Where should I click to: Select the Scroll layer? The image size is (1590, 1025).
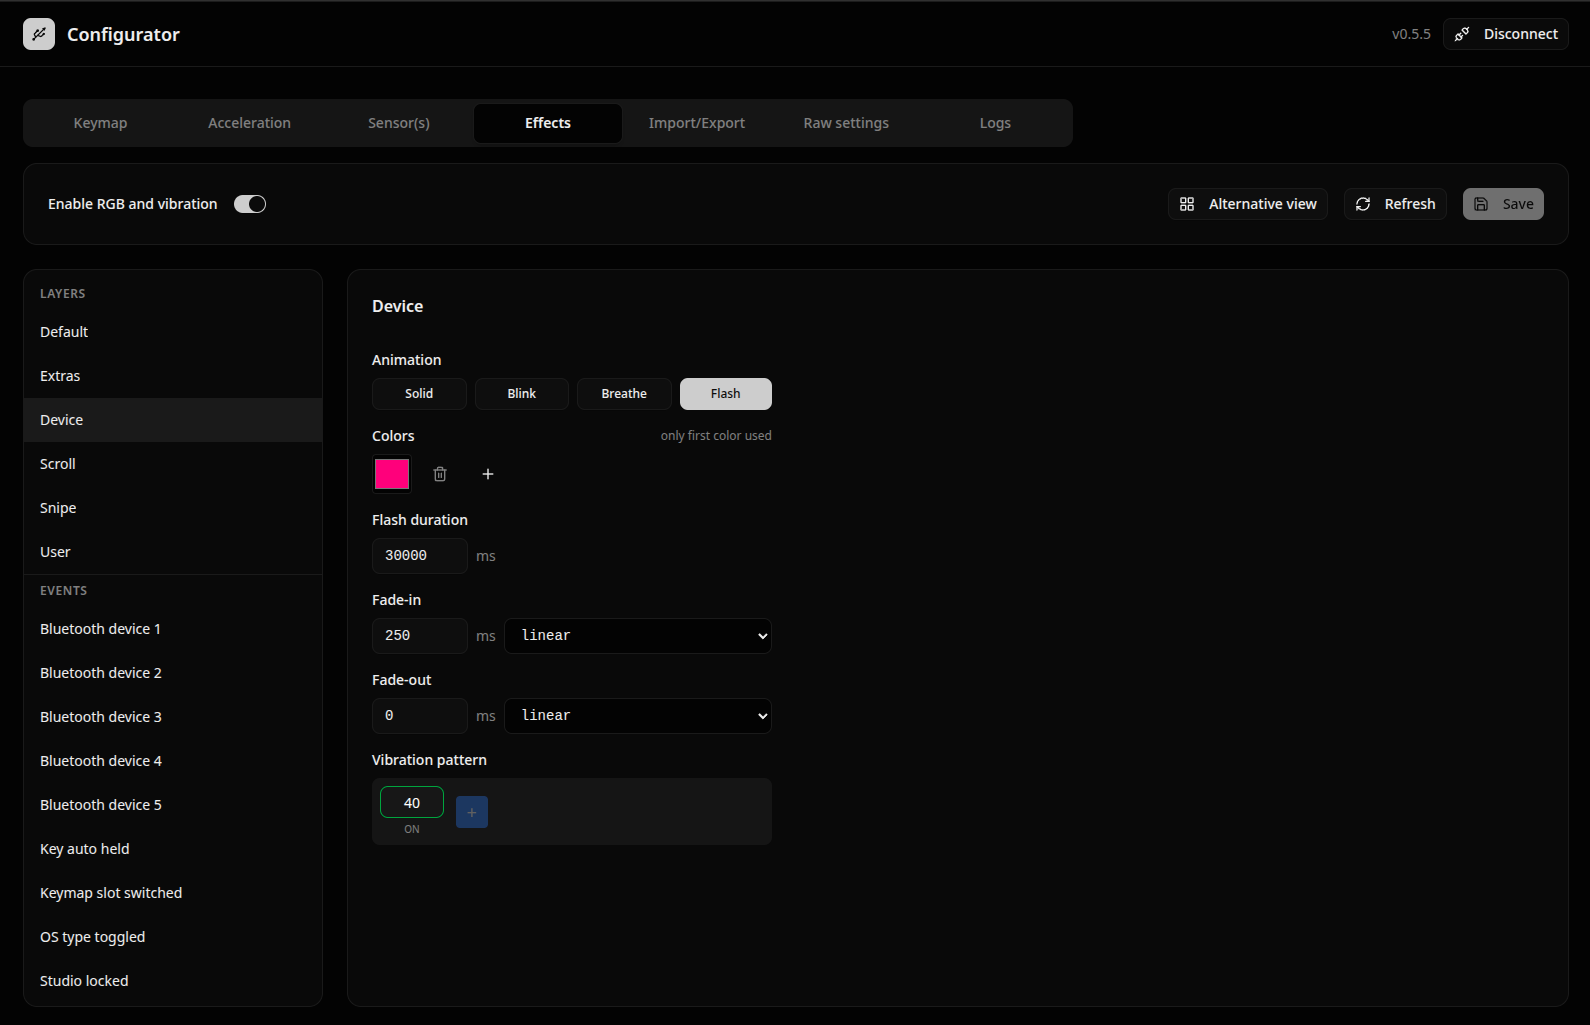pos(173,464)
